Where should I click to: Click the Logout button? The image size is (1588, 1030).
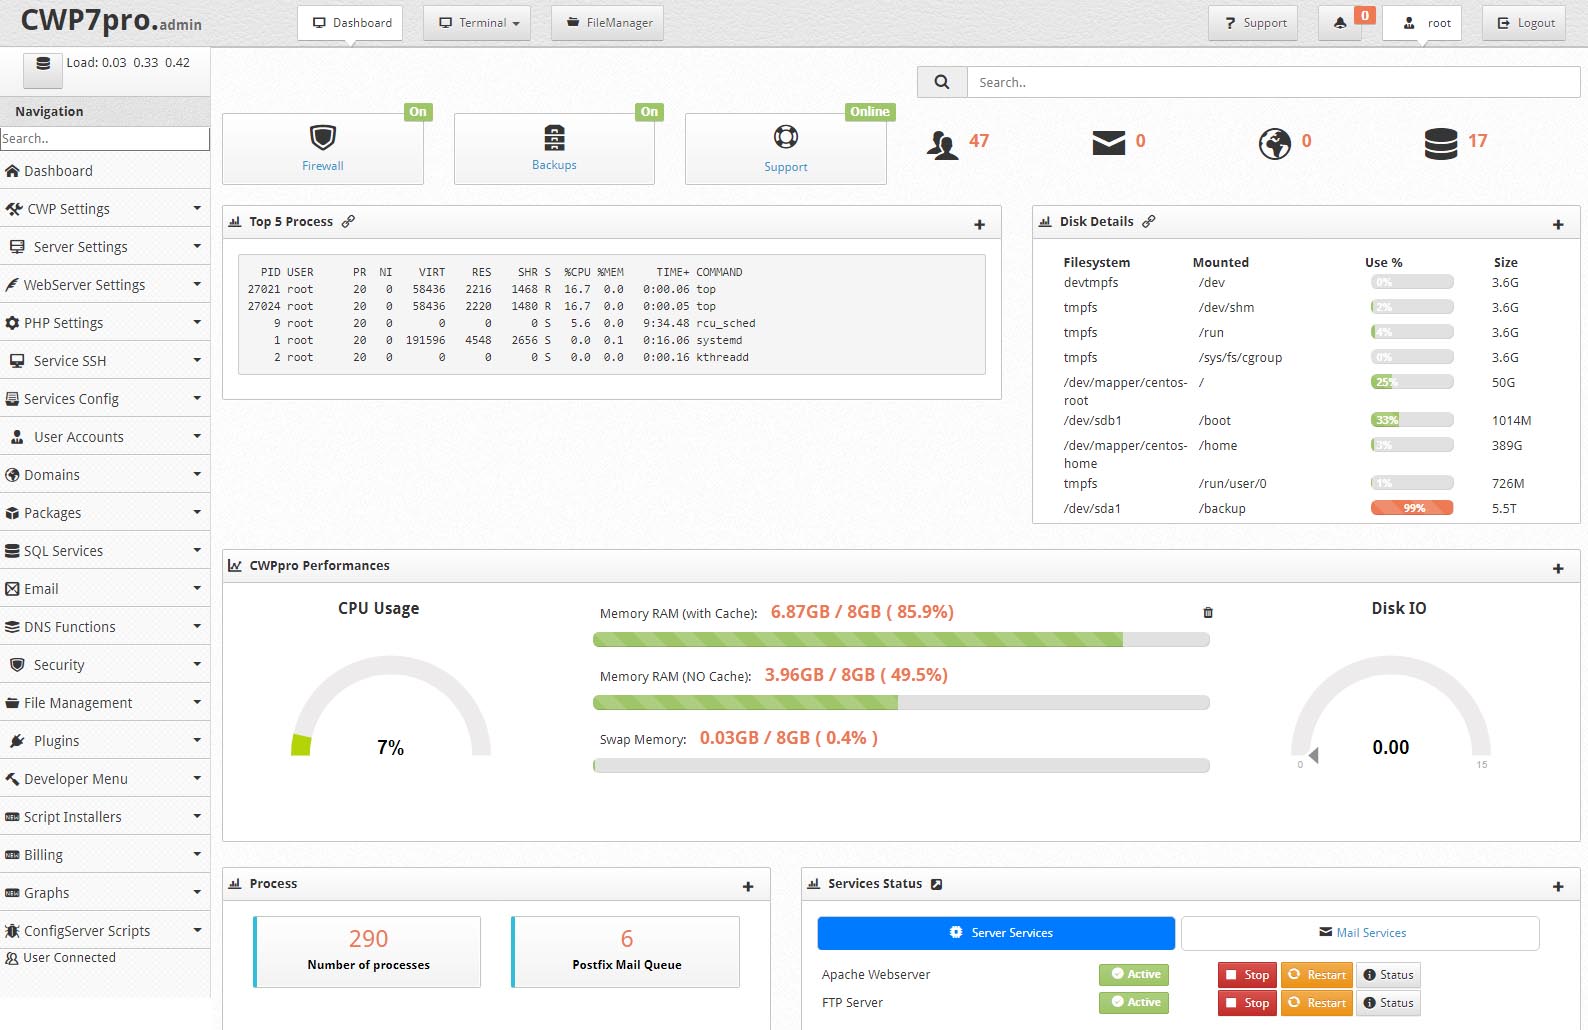[1524, 23]
